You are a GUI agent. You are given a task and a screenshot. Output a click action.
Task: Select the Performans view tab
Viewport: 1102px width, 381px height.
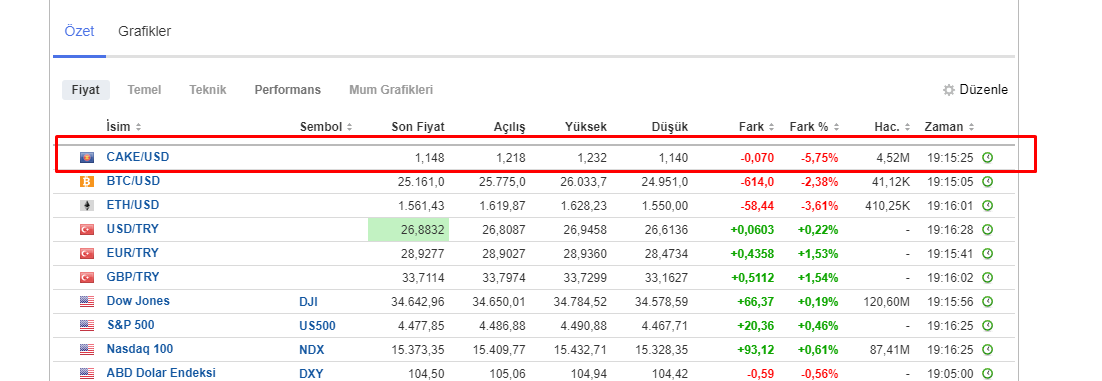coord(287,90)
